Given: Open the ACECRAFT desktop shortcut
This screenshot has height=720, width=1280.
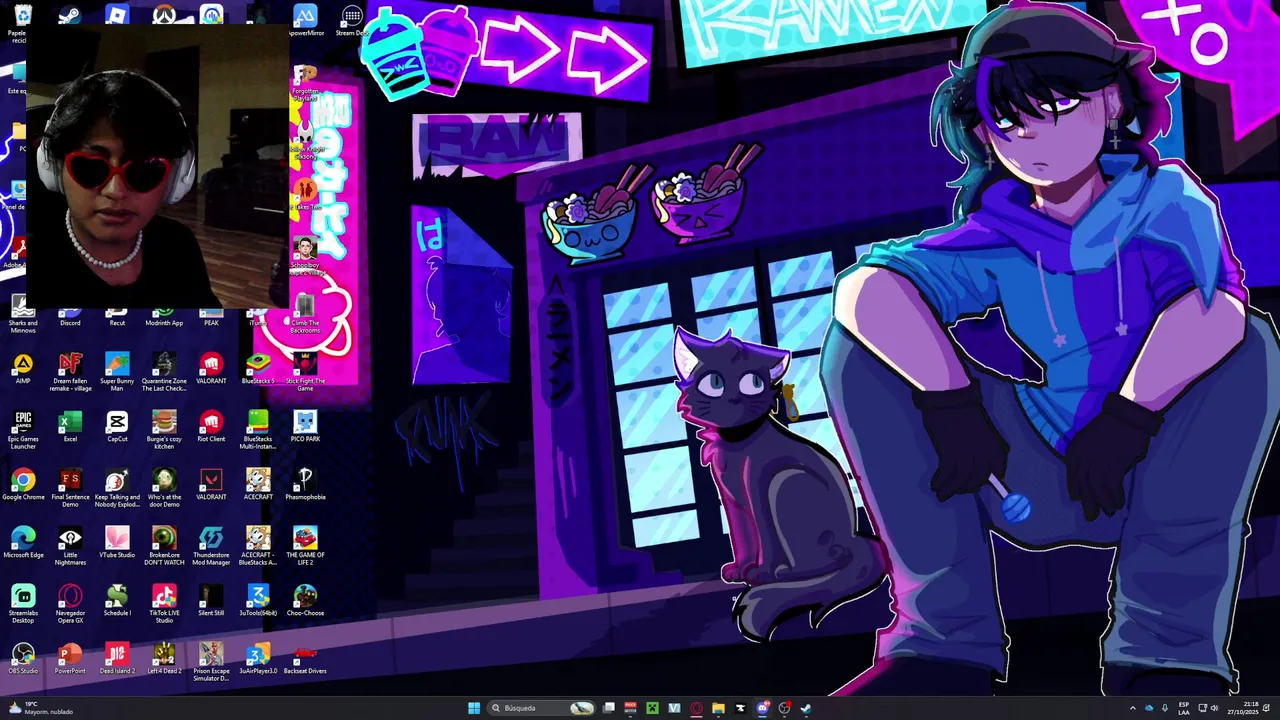Looking at the screenshot, I should (x=258, y=484).
